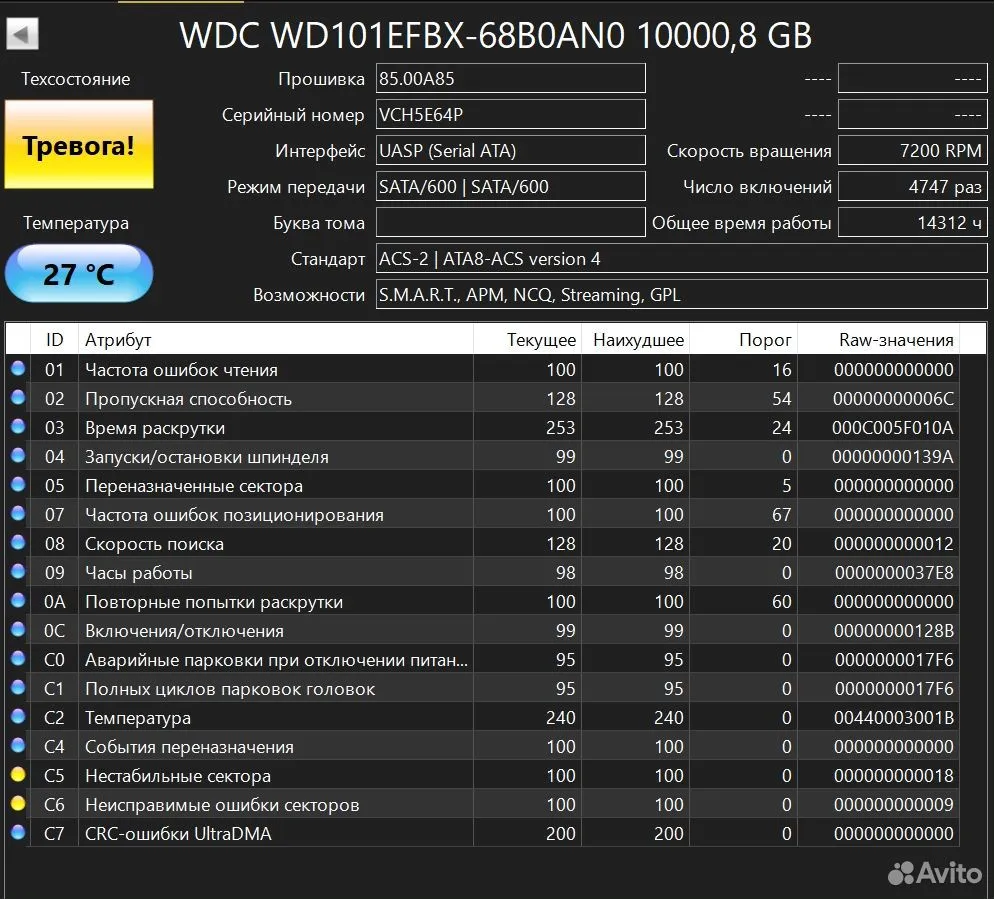Click the empty Буква тома field
994x899 pixels.
[510, 223]
